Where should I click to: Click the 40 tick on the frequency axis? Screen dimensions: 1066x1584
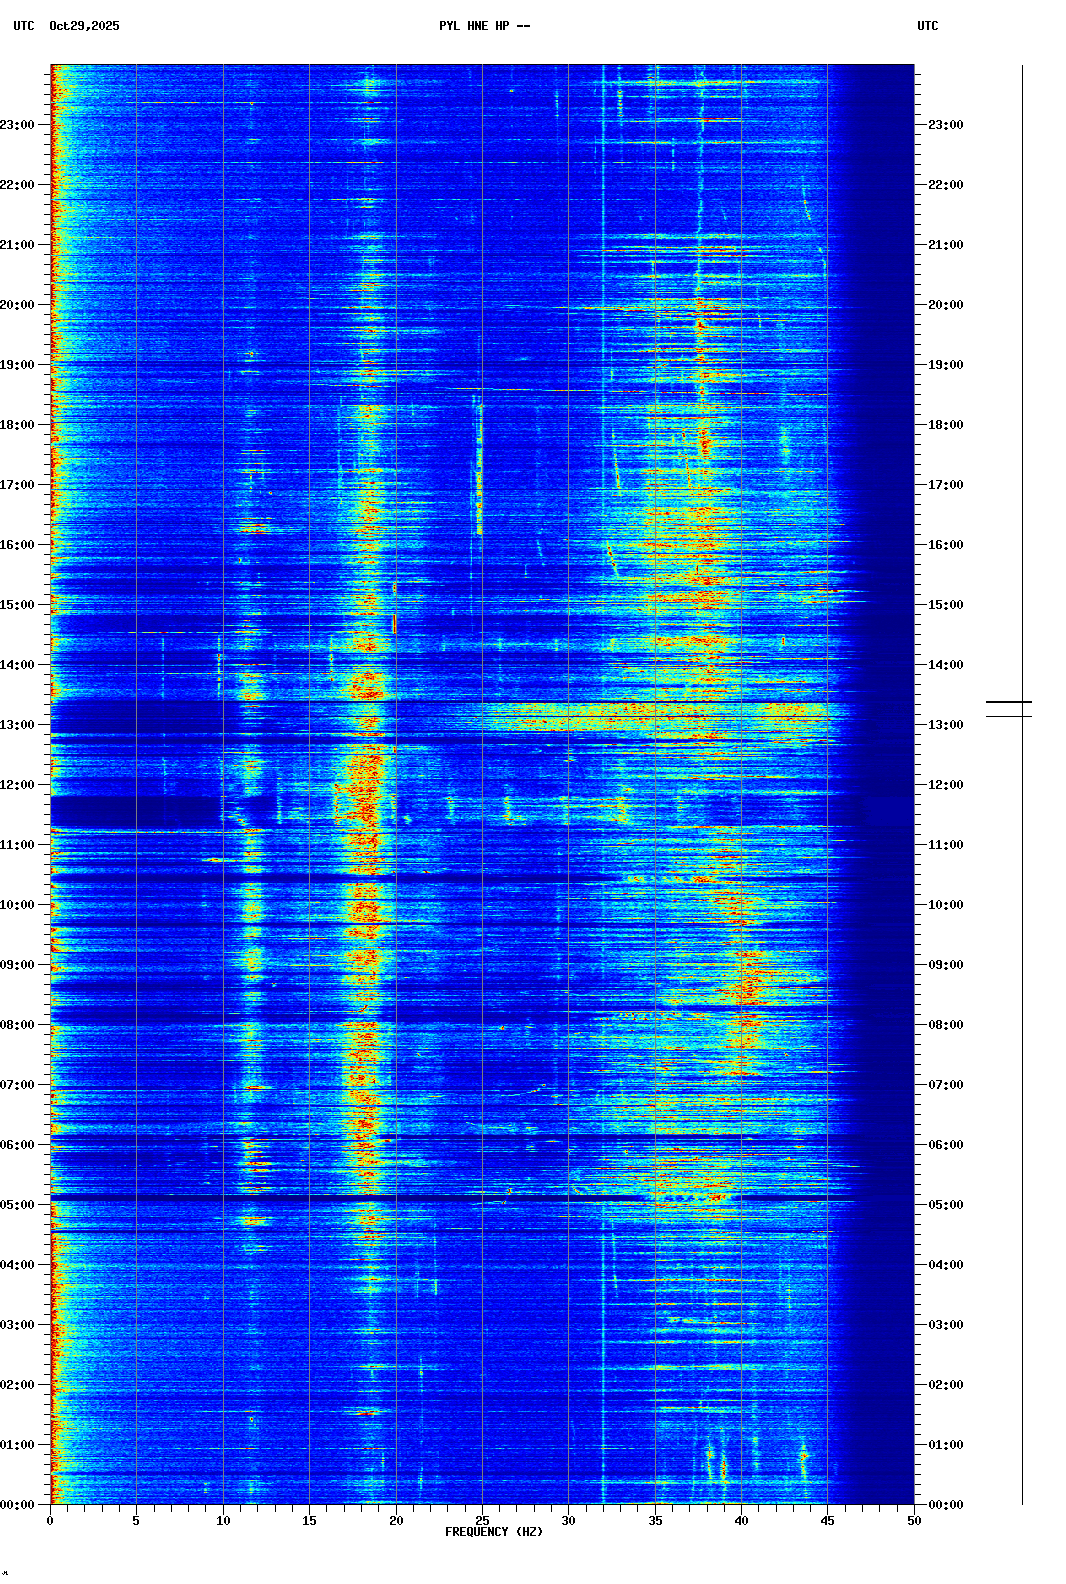tap(741, 1520)
